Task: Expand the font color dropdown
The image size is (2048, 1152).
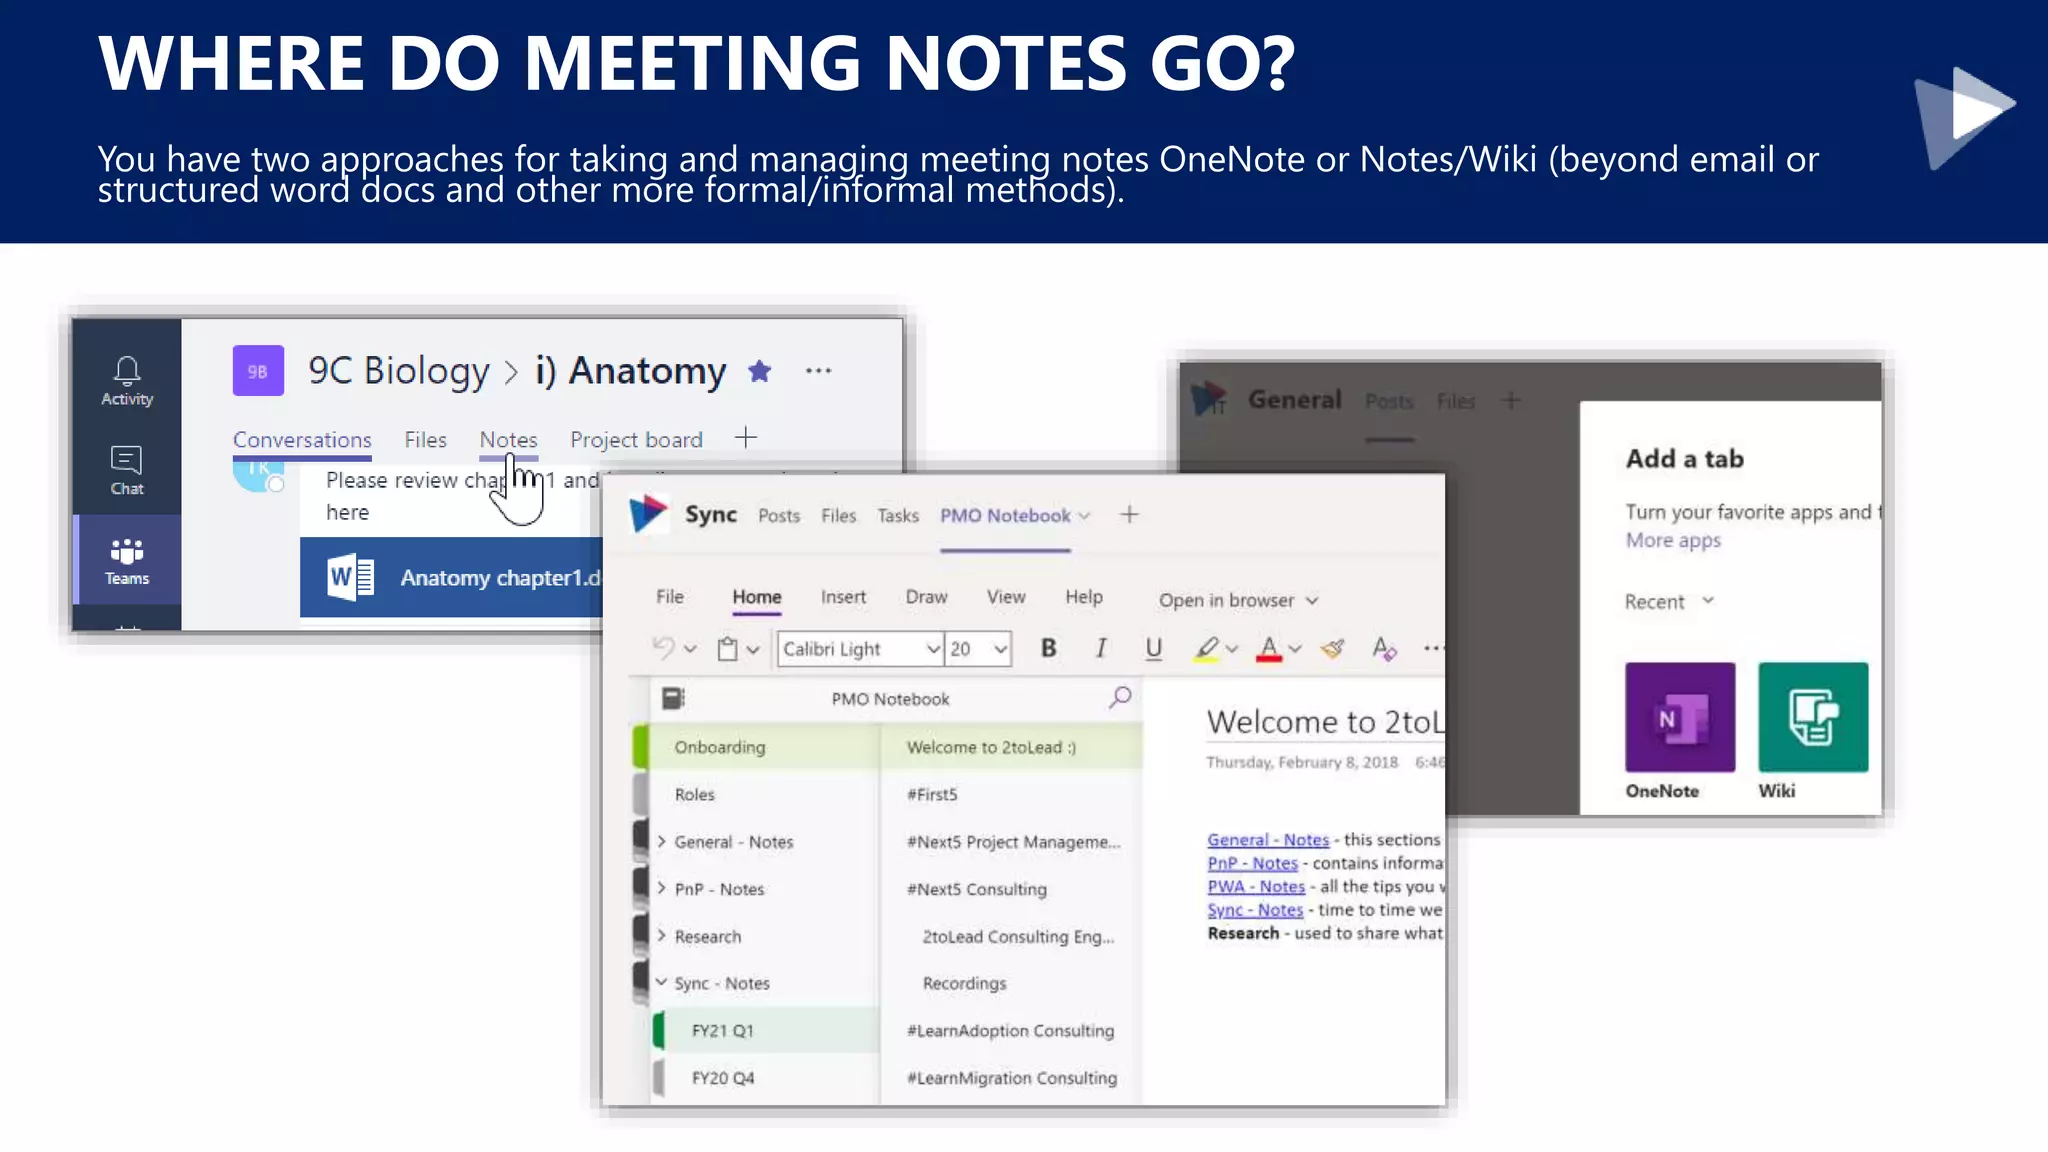Action: 1295,650
